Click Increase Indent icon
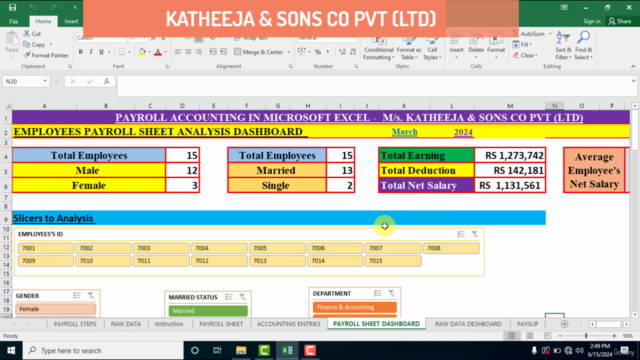Image resolution: width=640 pixels, height=360 pixels. click(x=223, y=52)
